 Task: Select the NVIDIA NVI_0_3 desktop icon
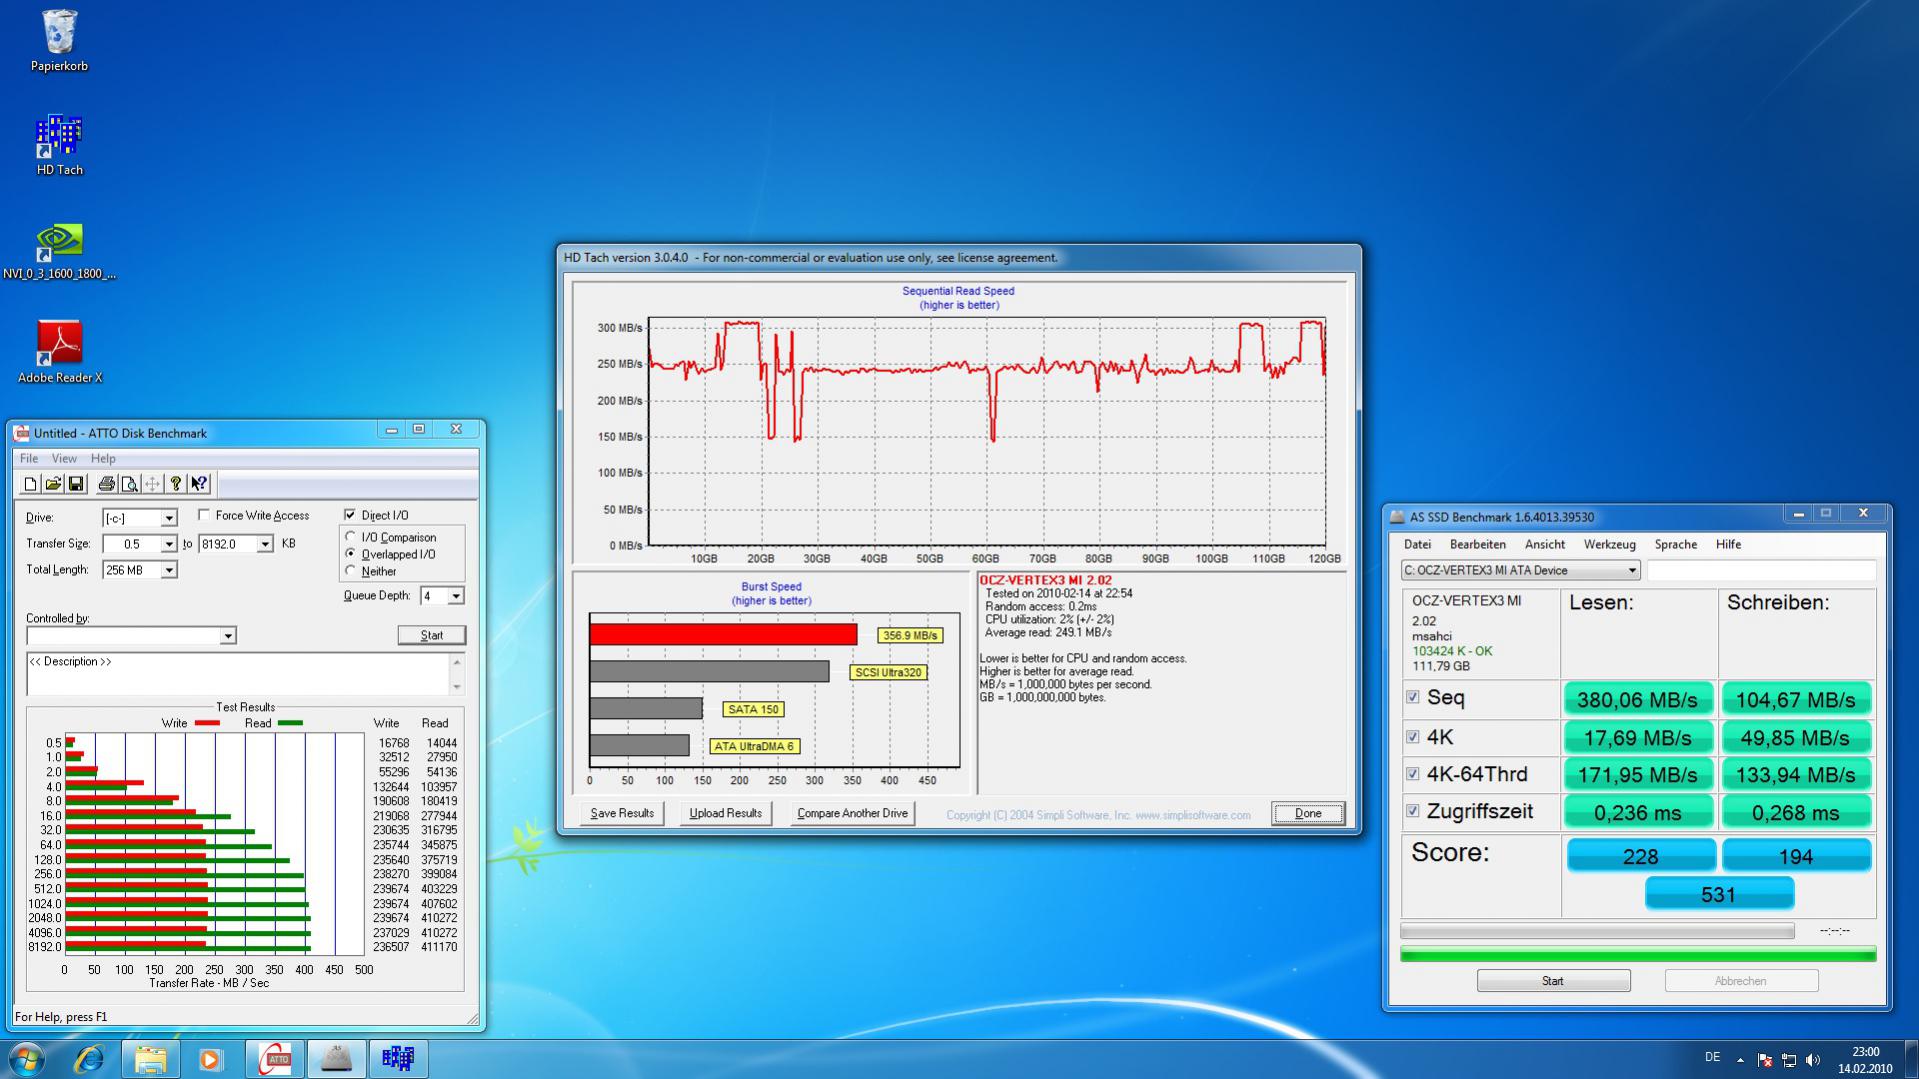(59, 251)
